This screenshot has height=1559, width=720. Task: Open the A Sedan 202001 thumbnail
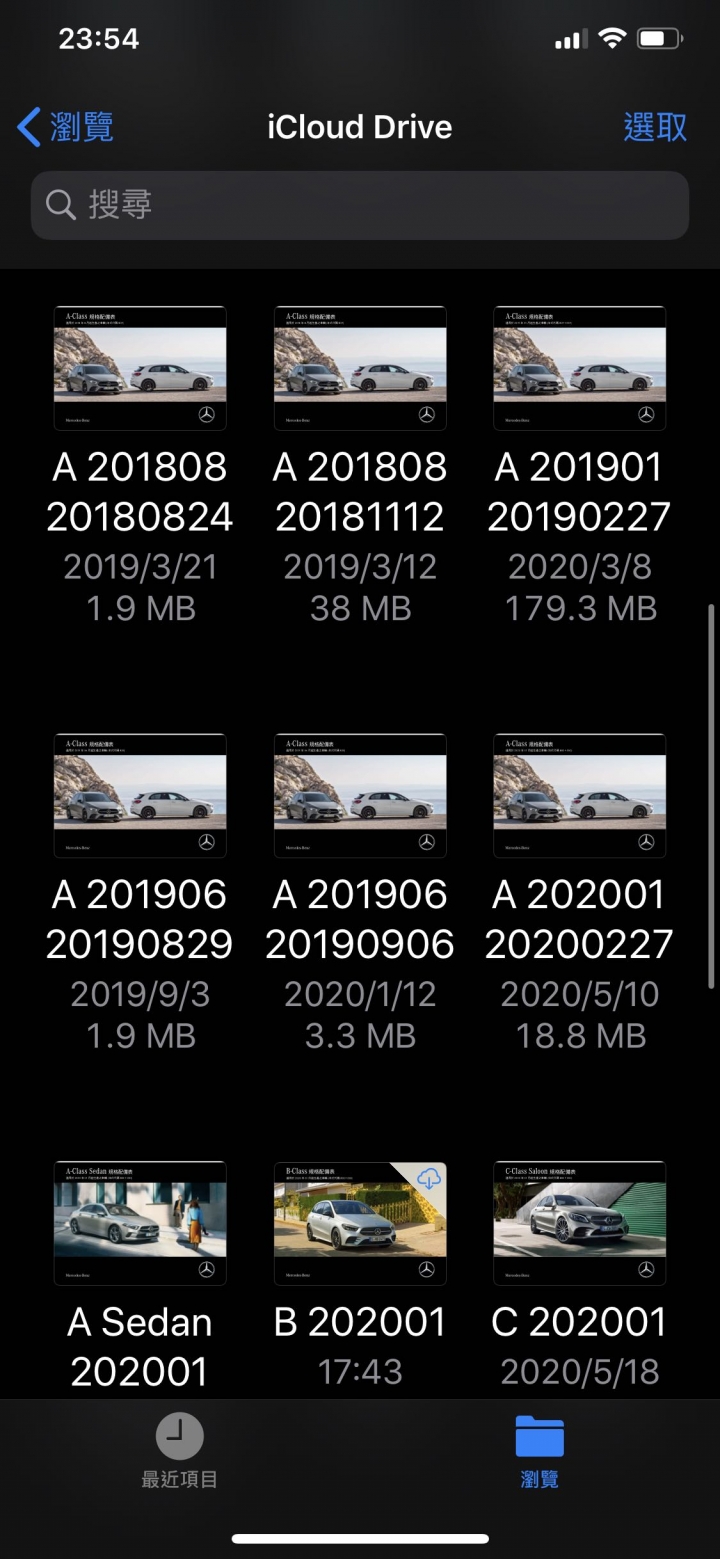click(140, 1223)
